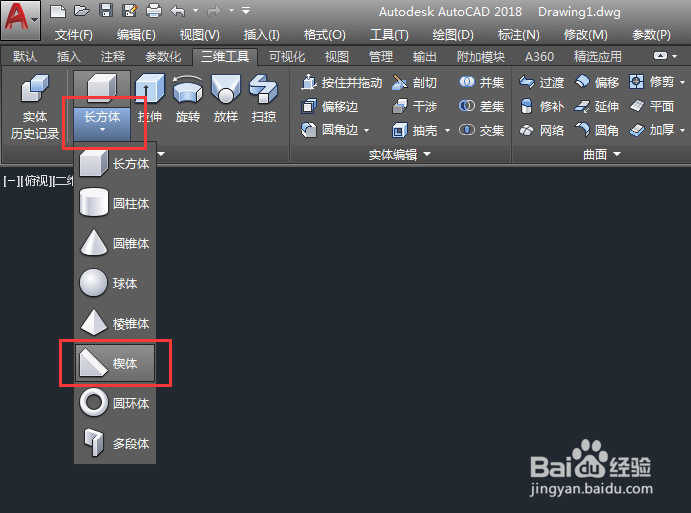691x513 pixels.
Task: Open the 格式(O) menu
Action: tap(325, 35)
